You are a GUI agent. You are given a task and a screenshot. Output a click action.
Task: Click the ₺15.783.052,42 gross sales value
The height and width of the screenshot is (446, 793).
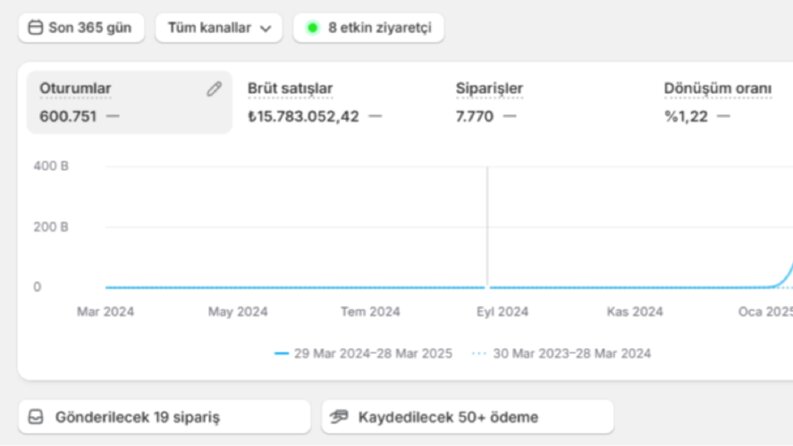303,117
